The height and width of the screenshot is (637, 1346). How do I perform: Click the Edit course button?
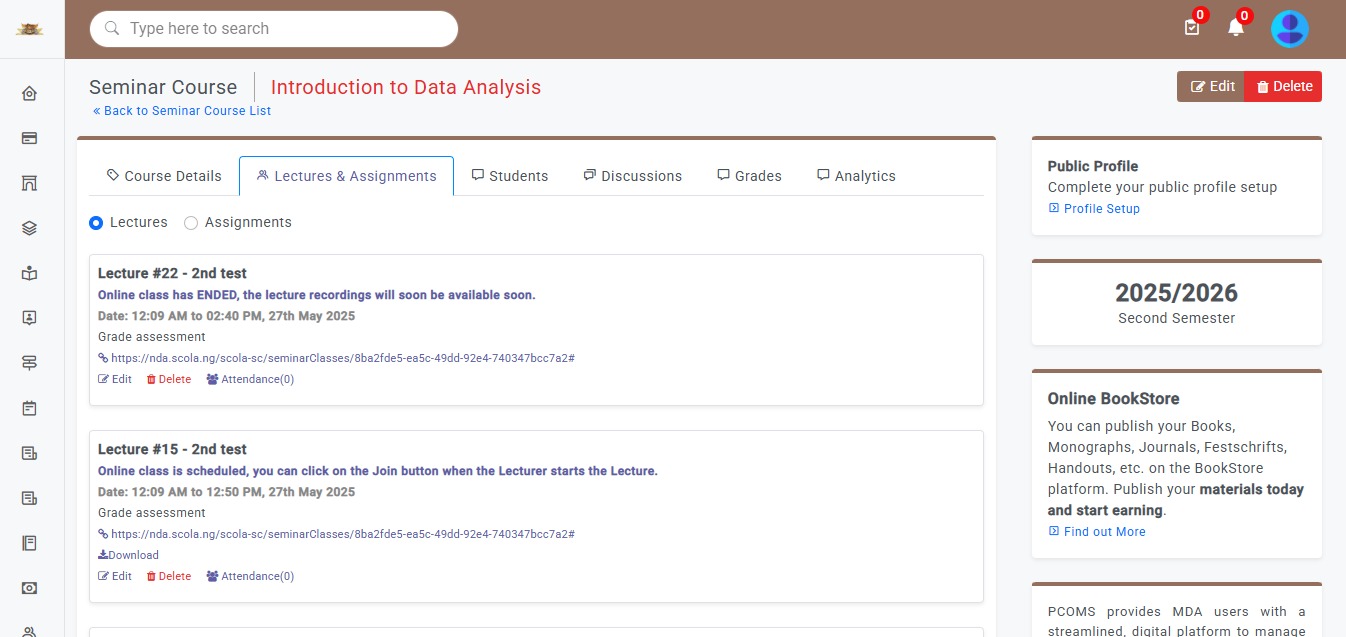1212,87
